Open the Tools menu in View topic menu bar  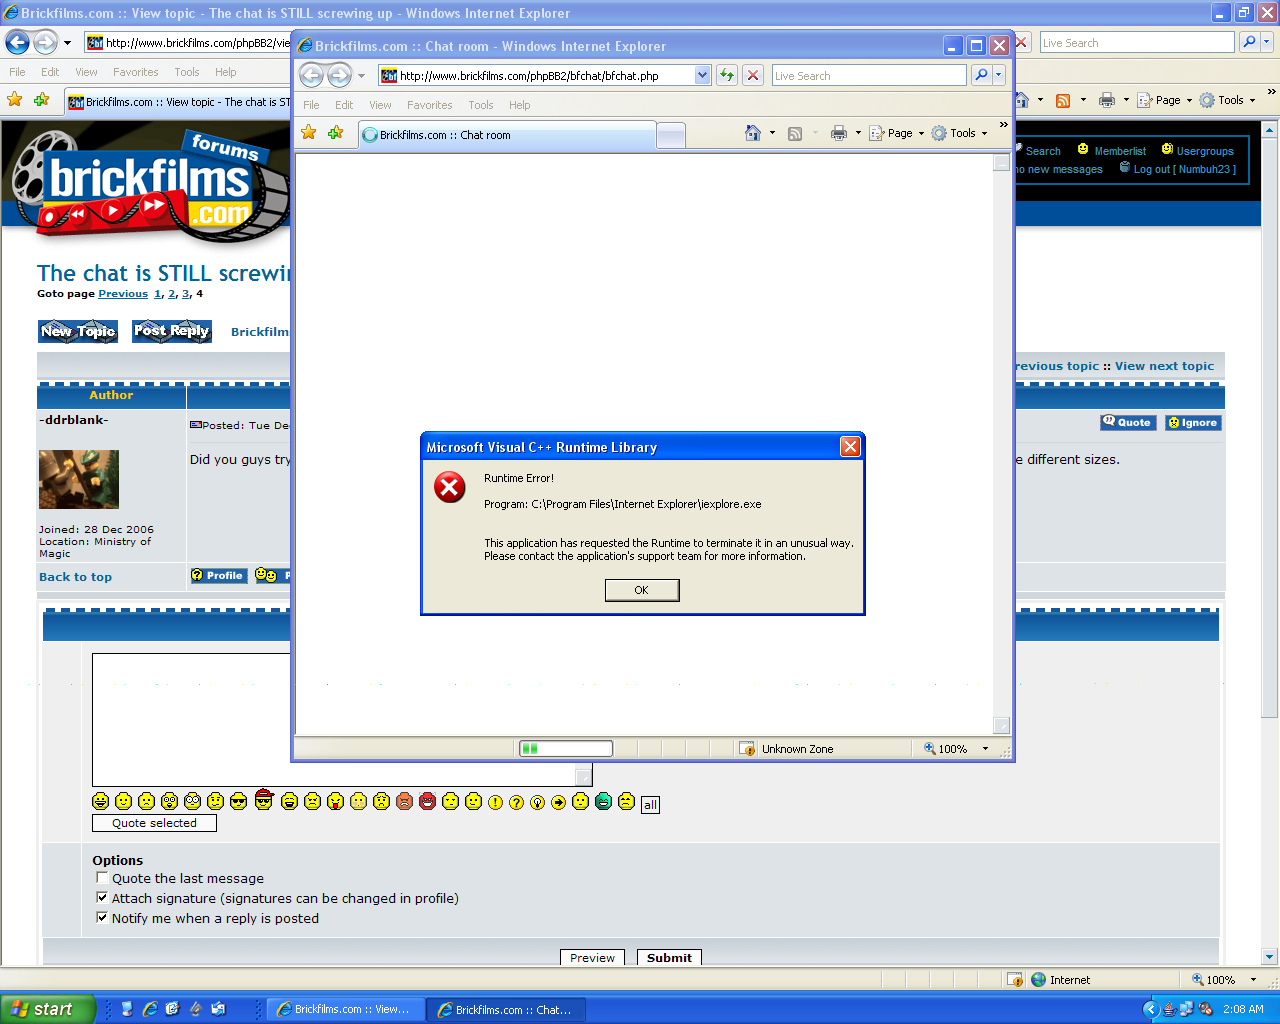click(187, 72)
